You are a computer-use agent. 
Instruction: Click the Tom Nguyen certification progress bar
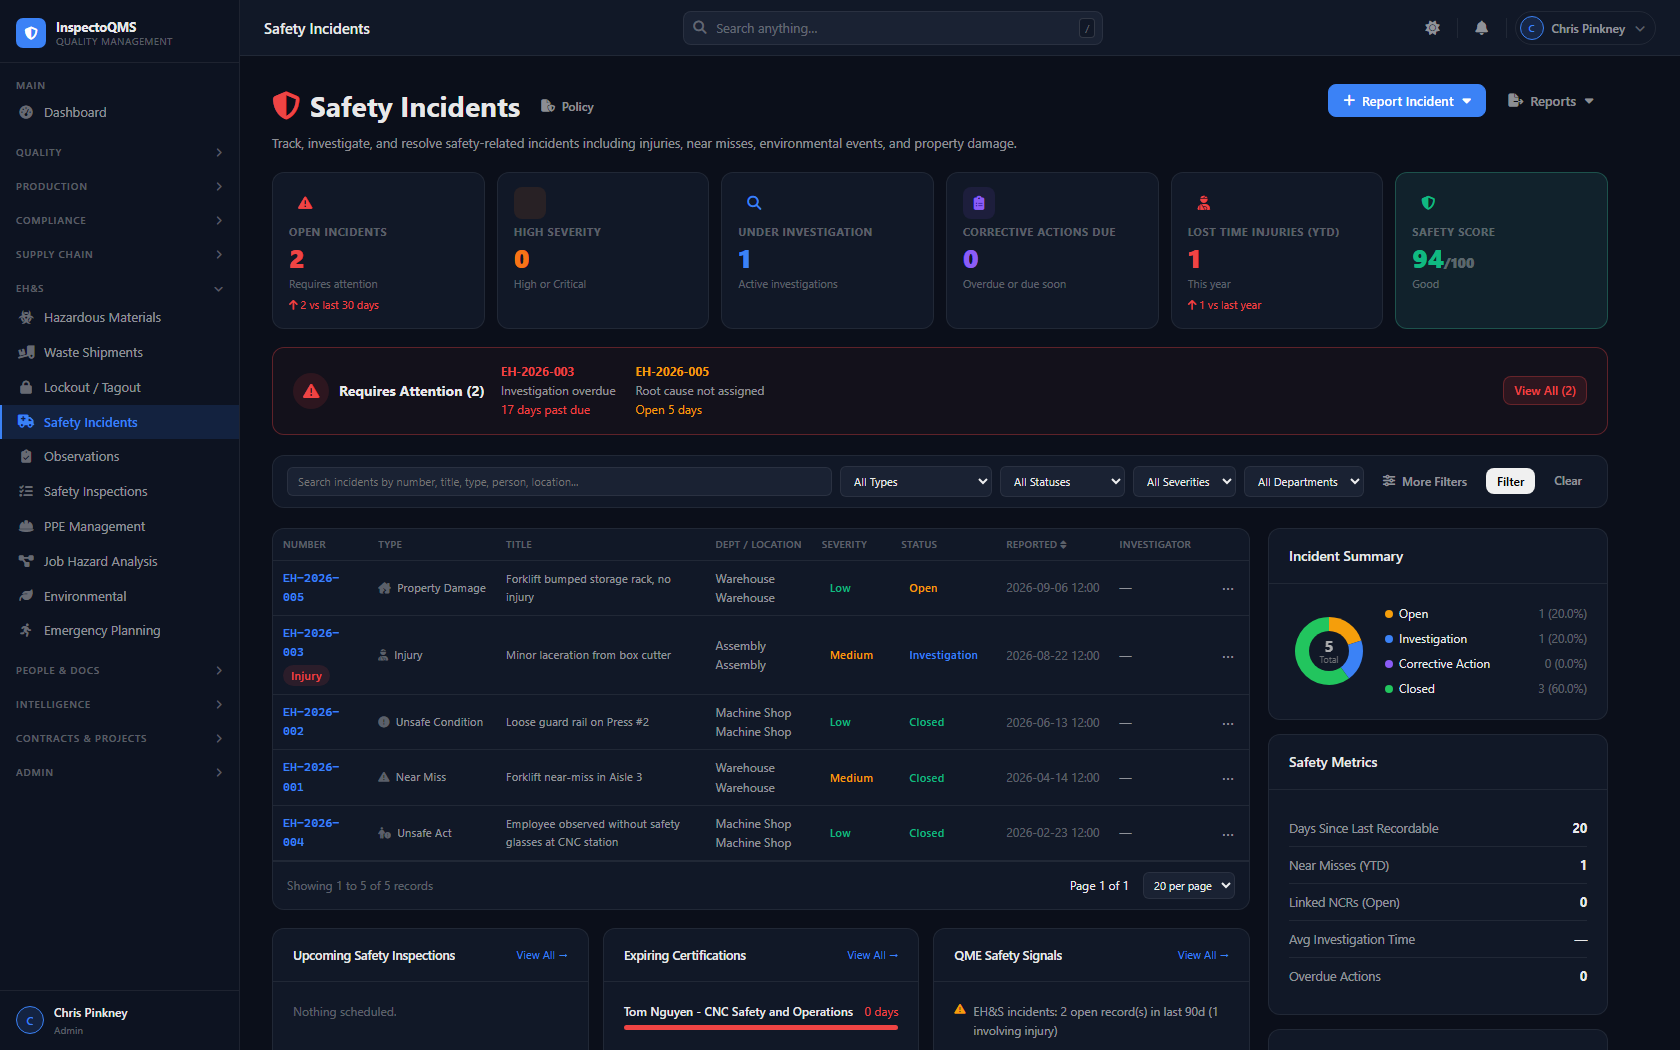click(761, 1027)
